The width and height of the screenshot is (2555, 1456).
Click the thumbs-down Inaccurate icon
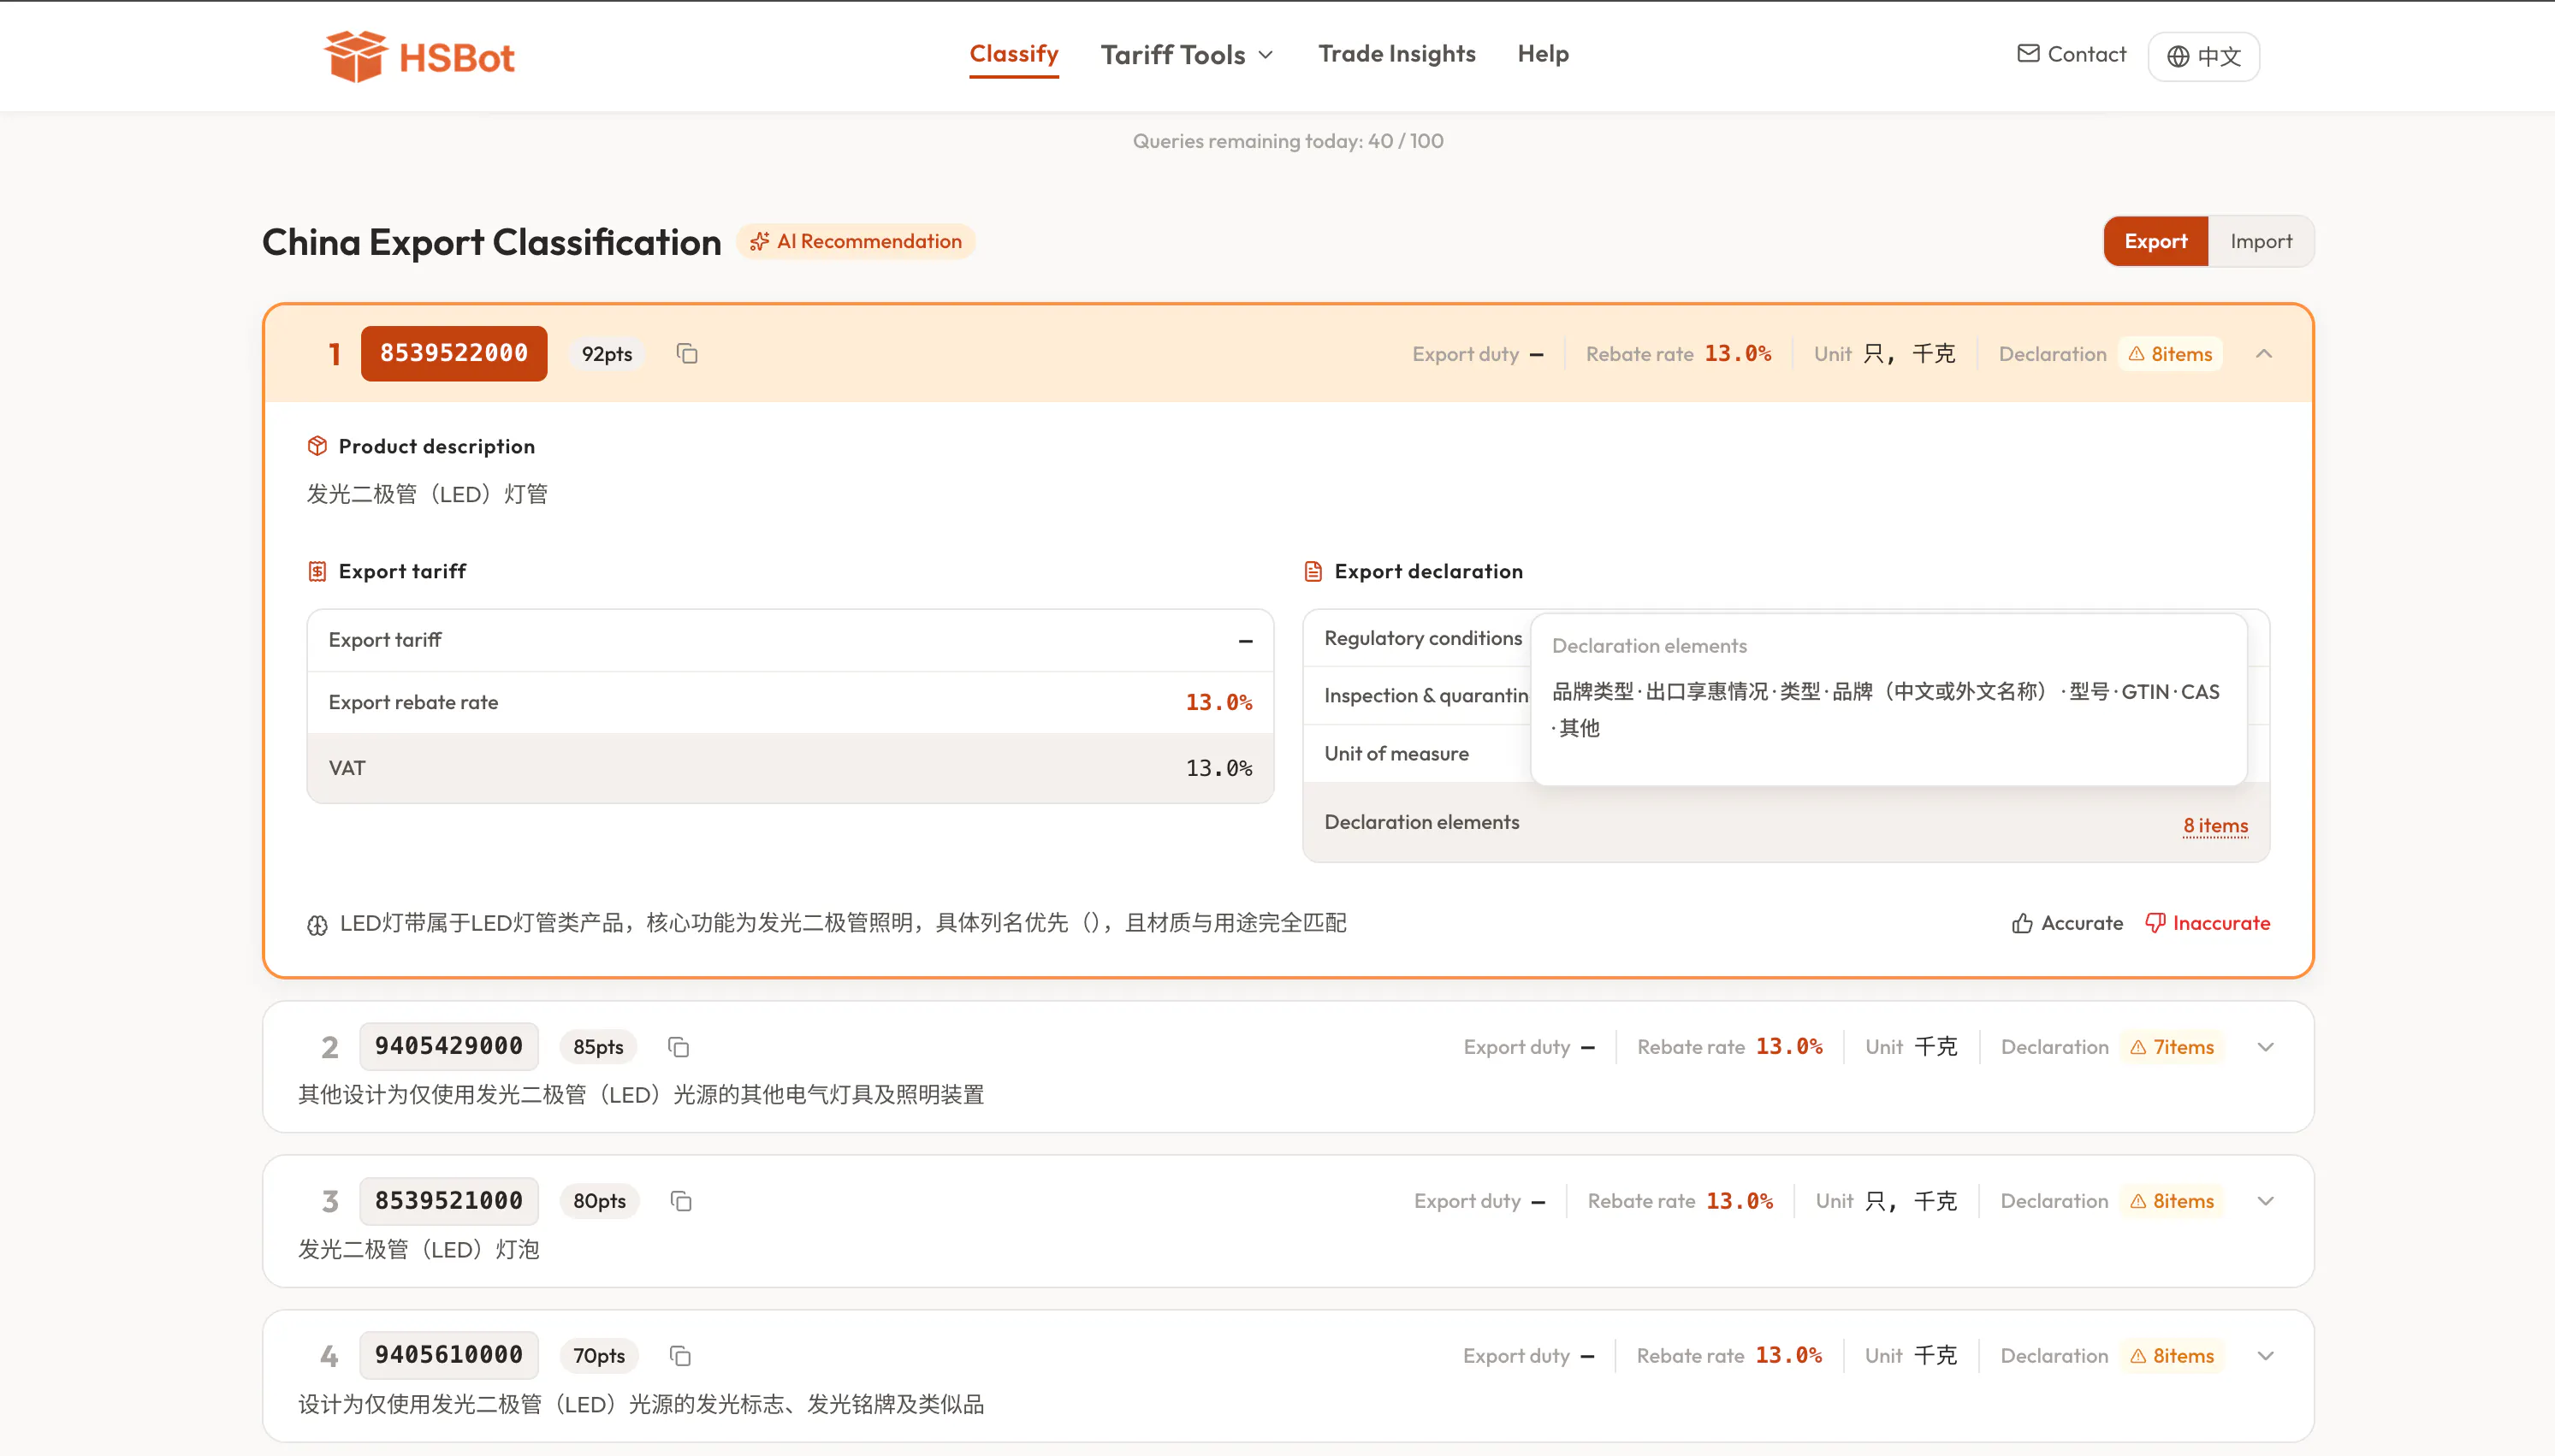pyautogui.click(x=2155, y=923)
